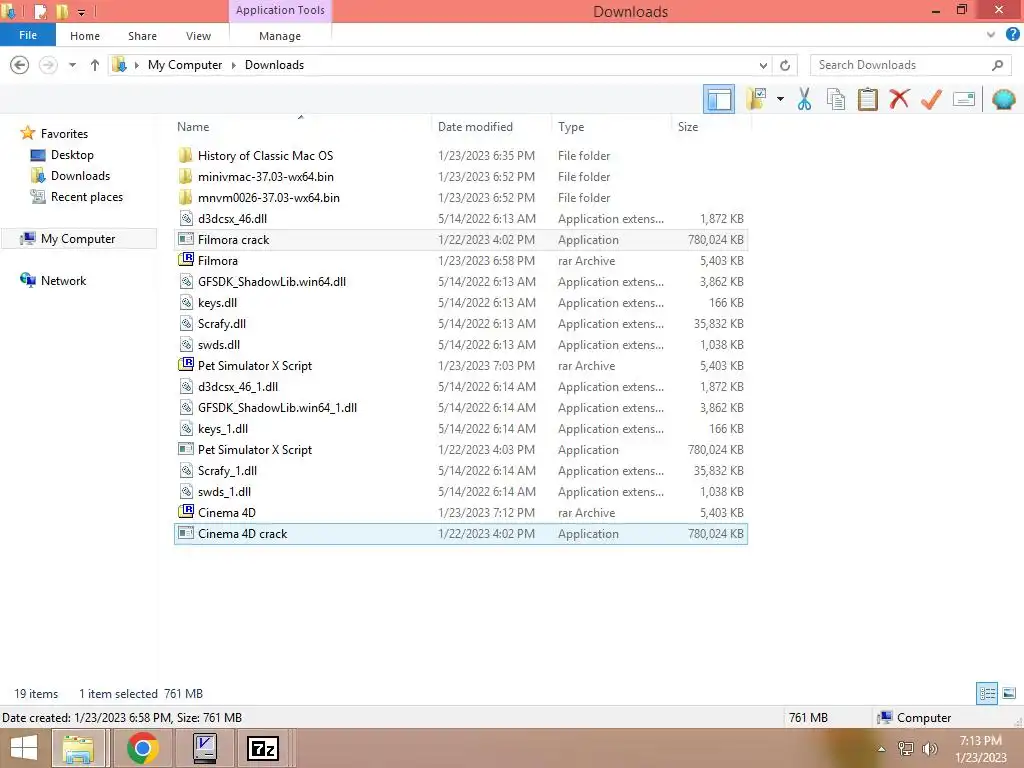
Task: Click the rename card toolbar icon
Action: click(x=964, y=99)
